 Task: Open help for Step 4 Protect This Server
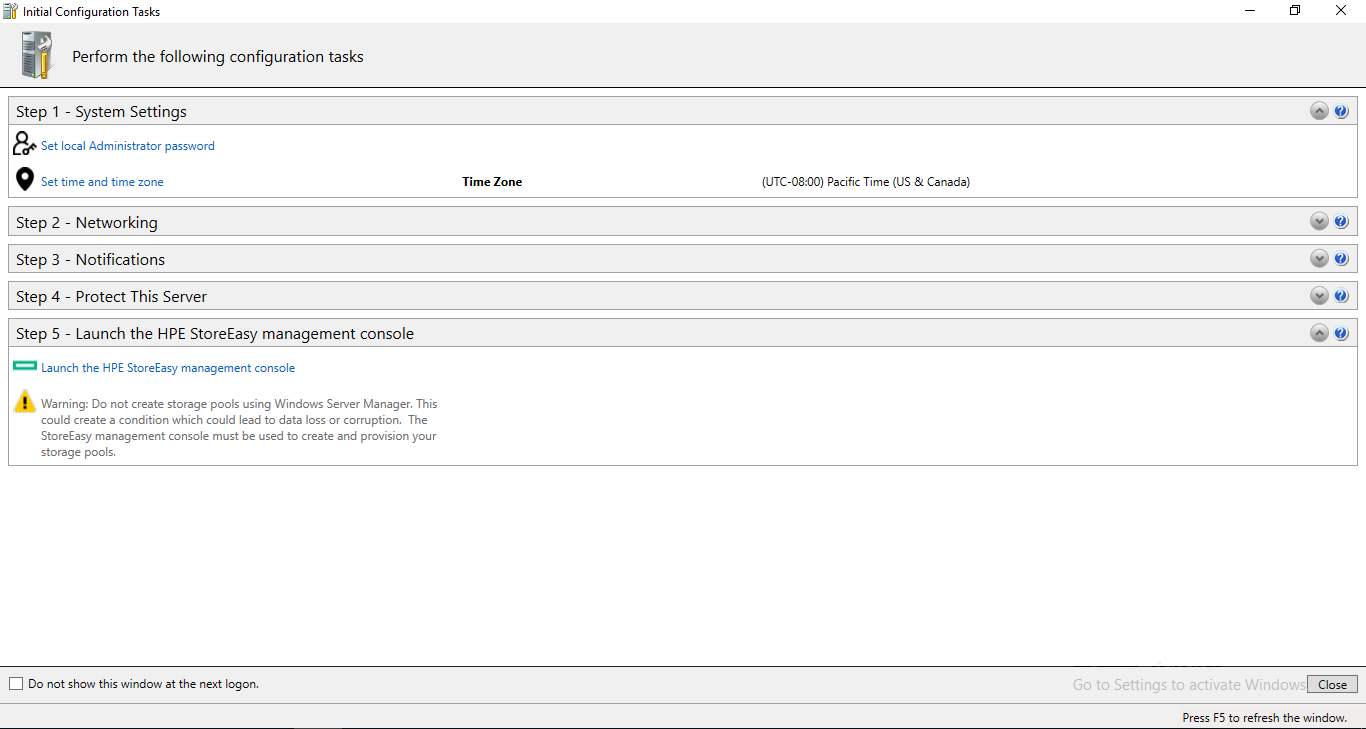pyautogui.click(x=1341, y=295)
